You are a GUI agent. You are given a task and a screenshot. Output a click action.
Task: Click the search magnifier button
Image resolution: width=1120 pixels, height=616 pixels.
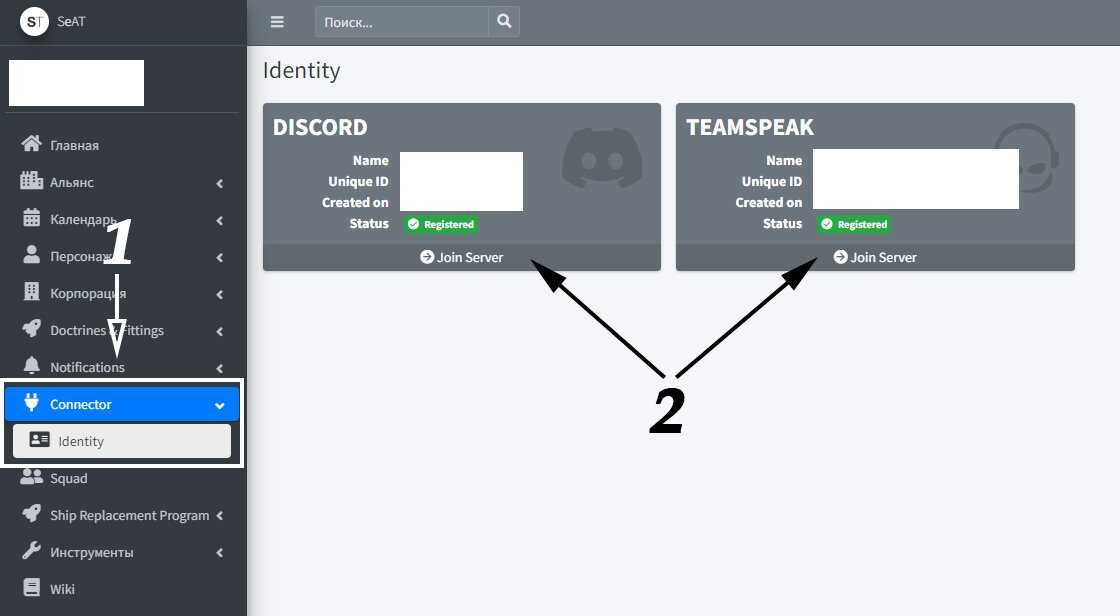[x=504, y=21]
